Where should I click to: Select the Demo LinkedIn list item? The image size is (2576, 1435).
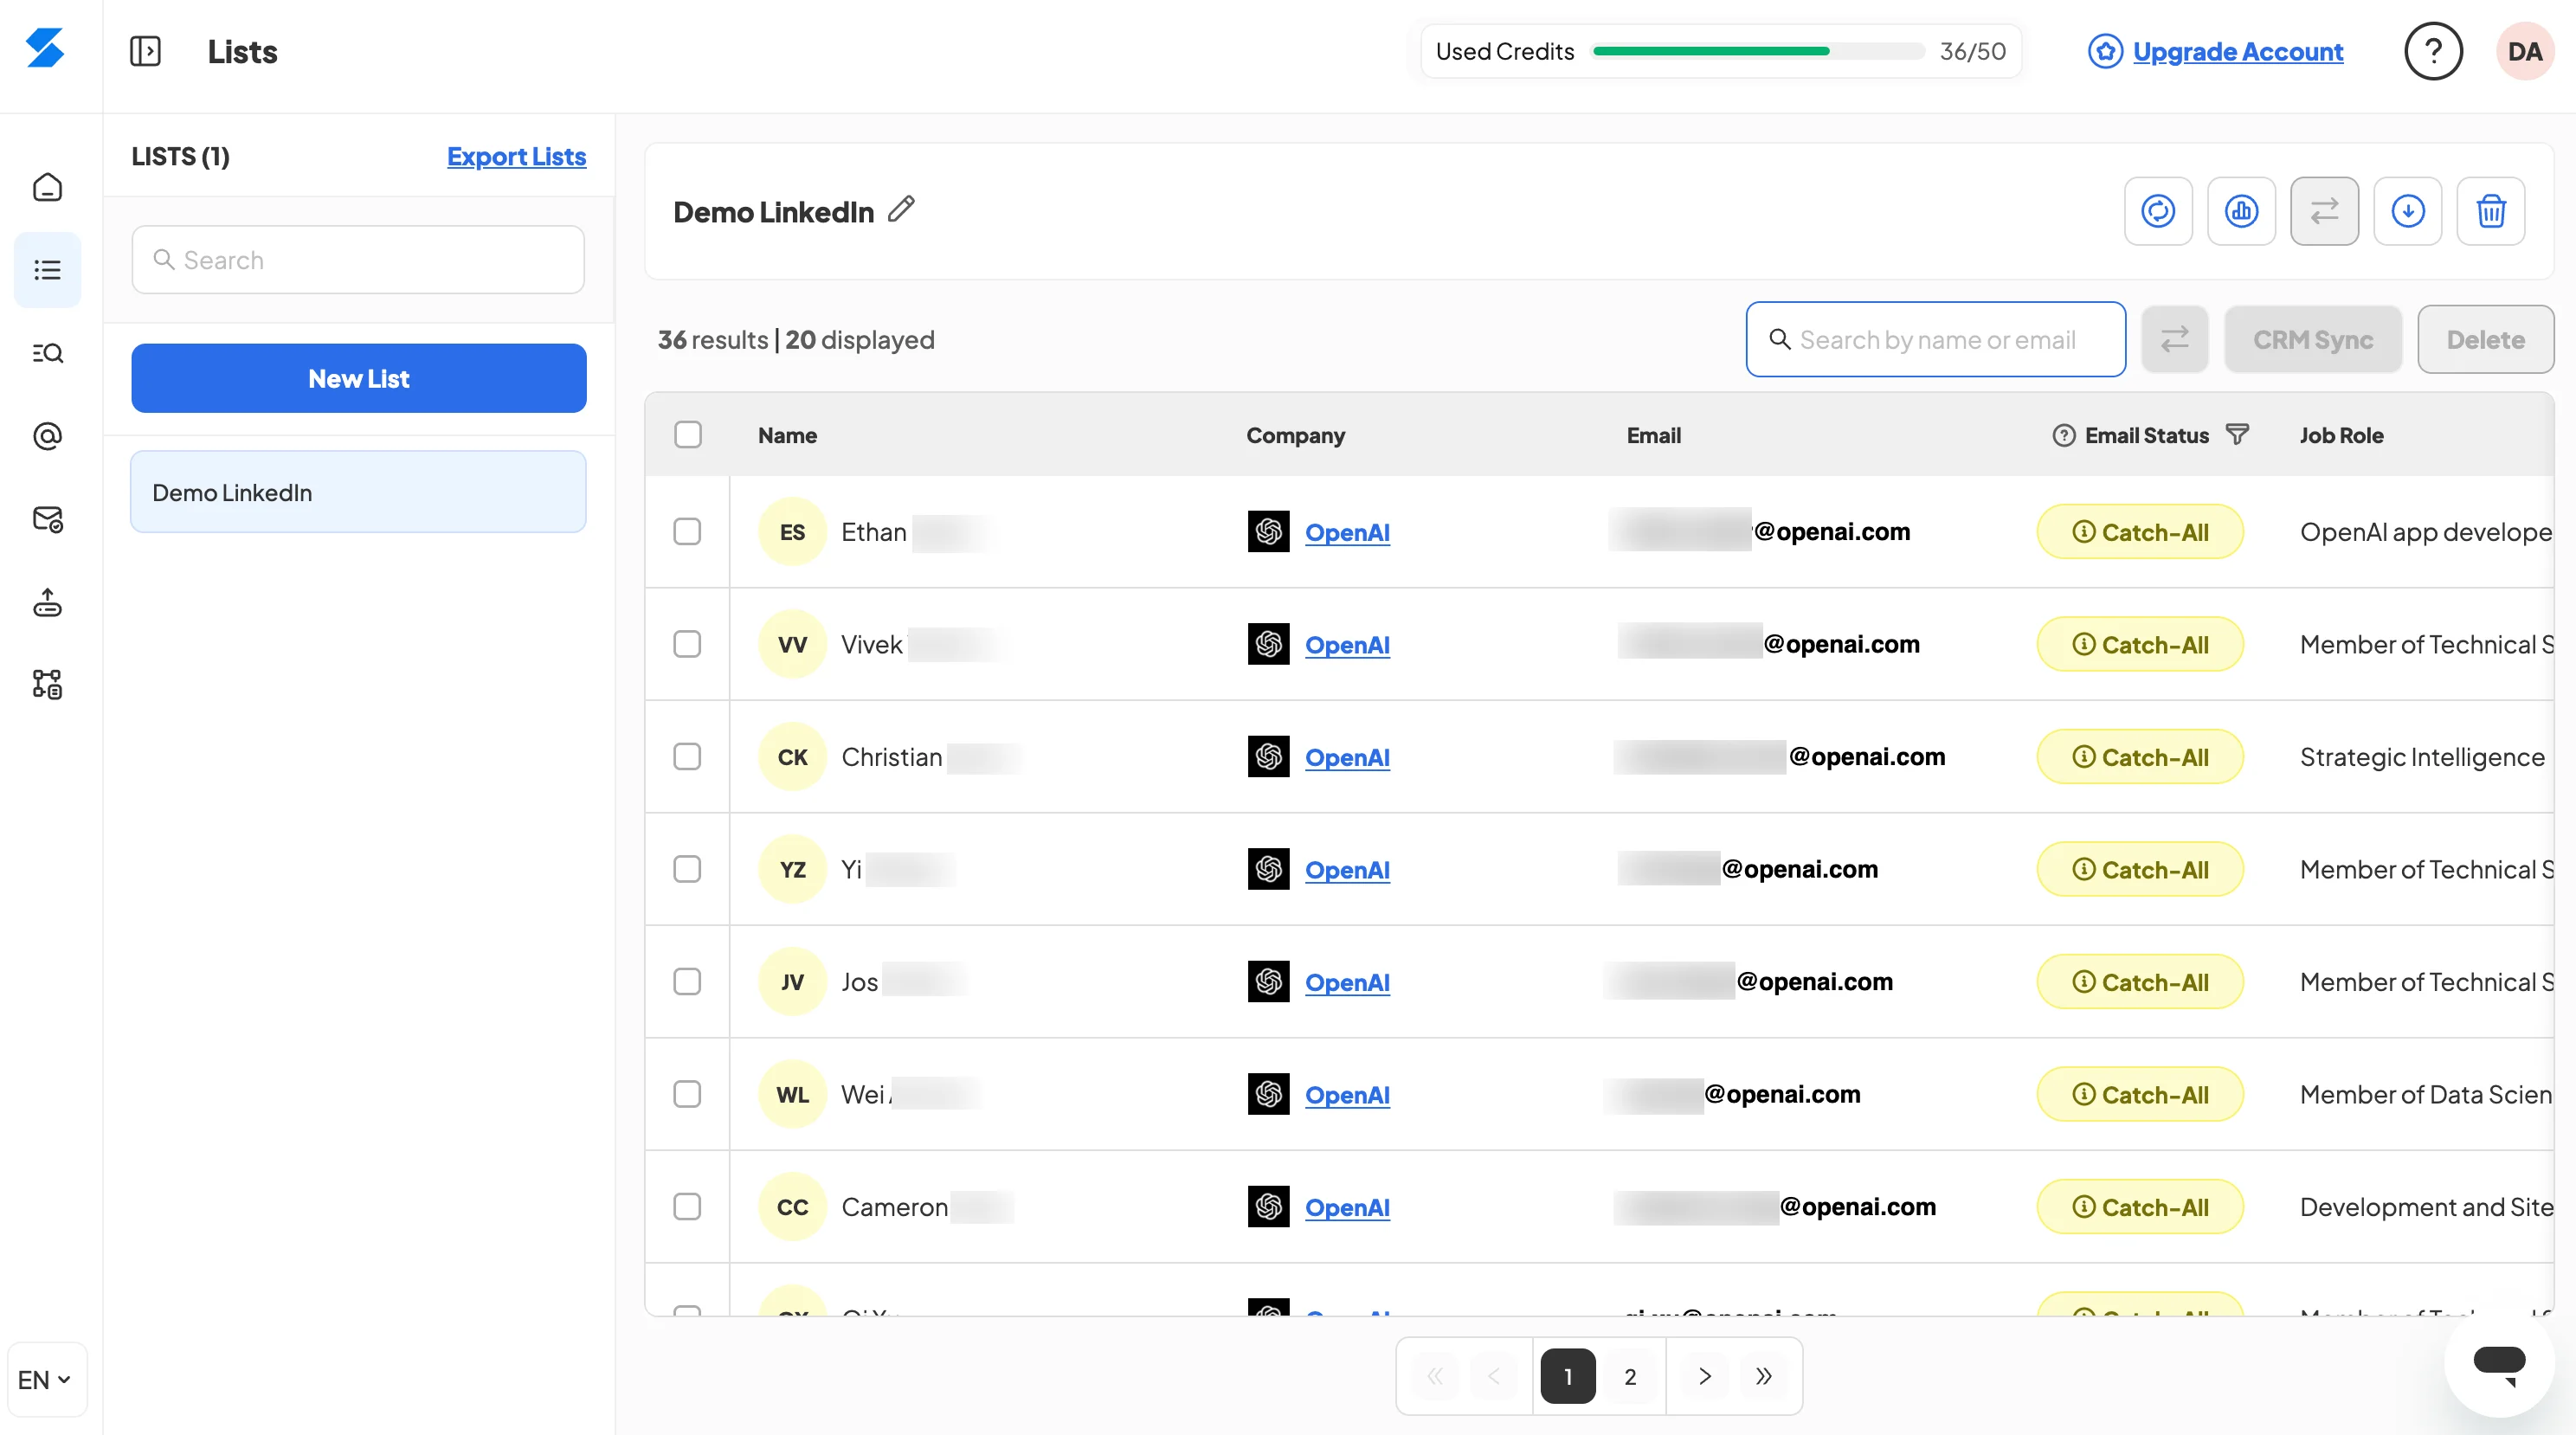(358, 492)
